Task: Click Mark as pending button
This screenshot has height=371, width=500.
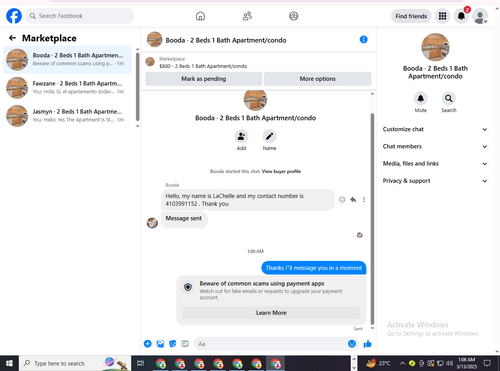Action: (x=204, y=79)
